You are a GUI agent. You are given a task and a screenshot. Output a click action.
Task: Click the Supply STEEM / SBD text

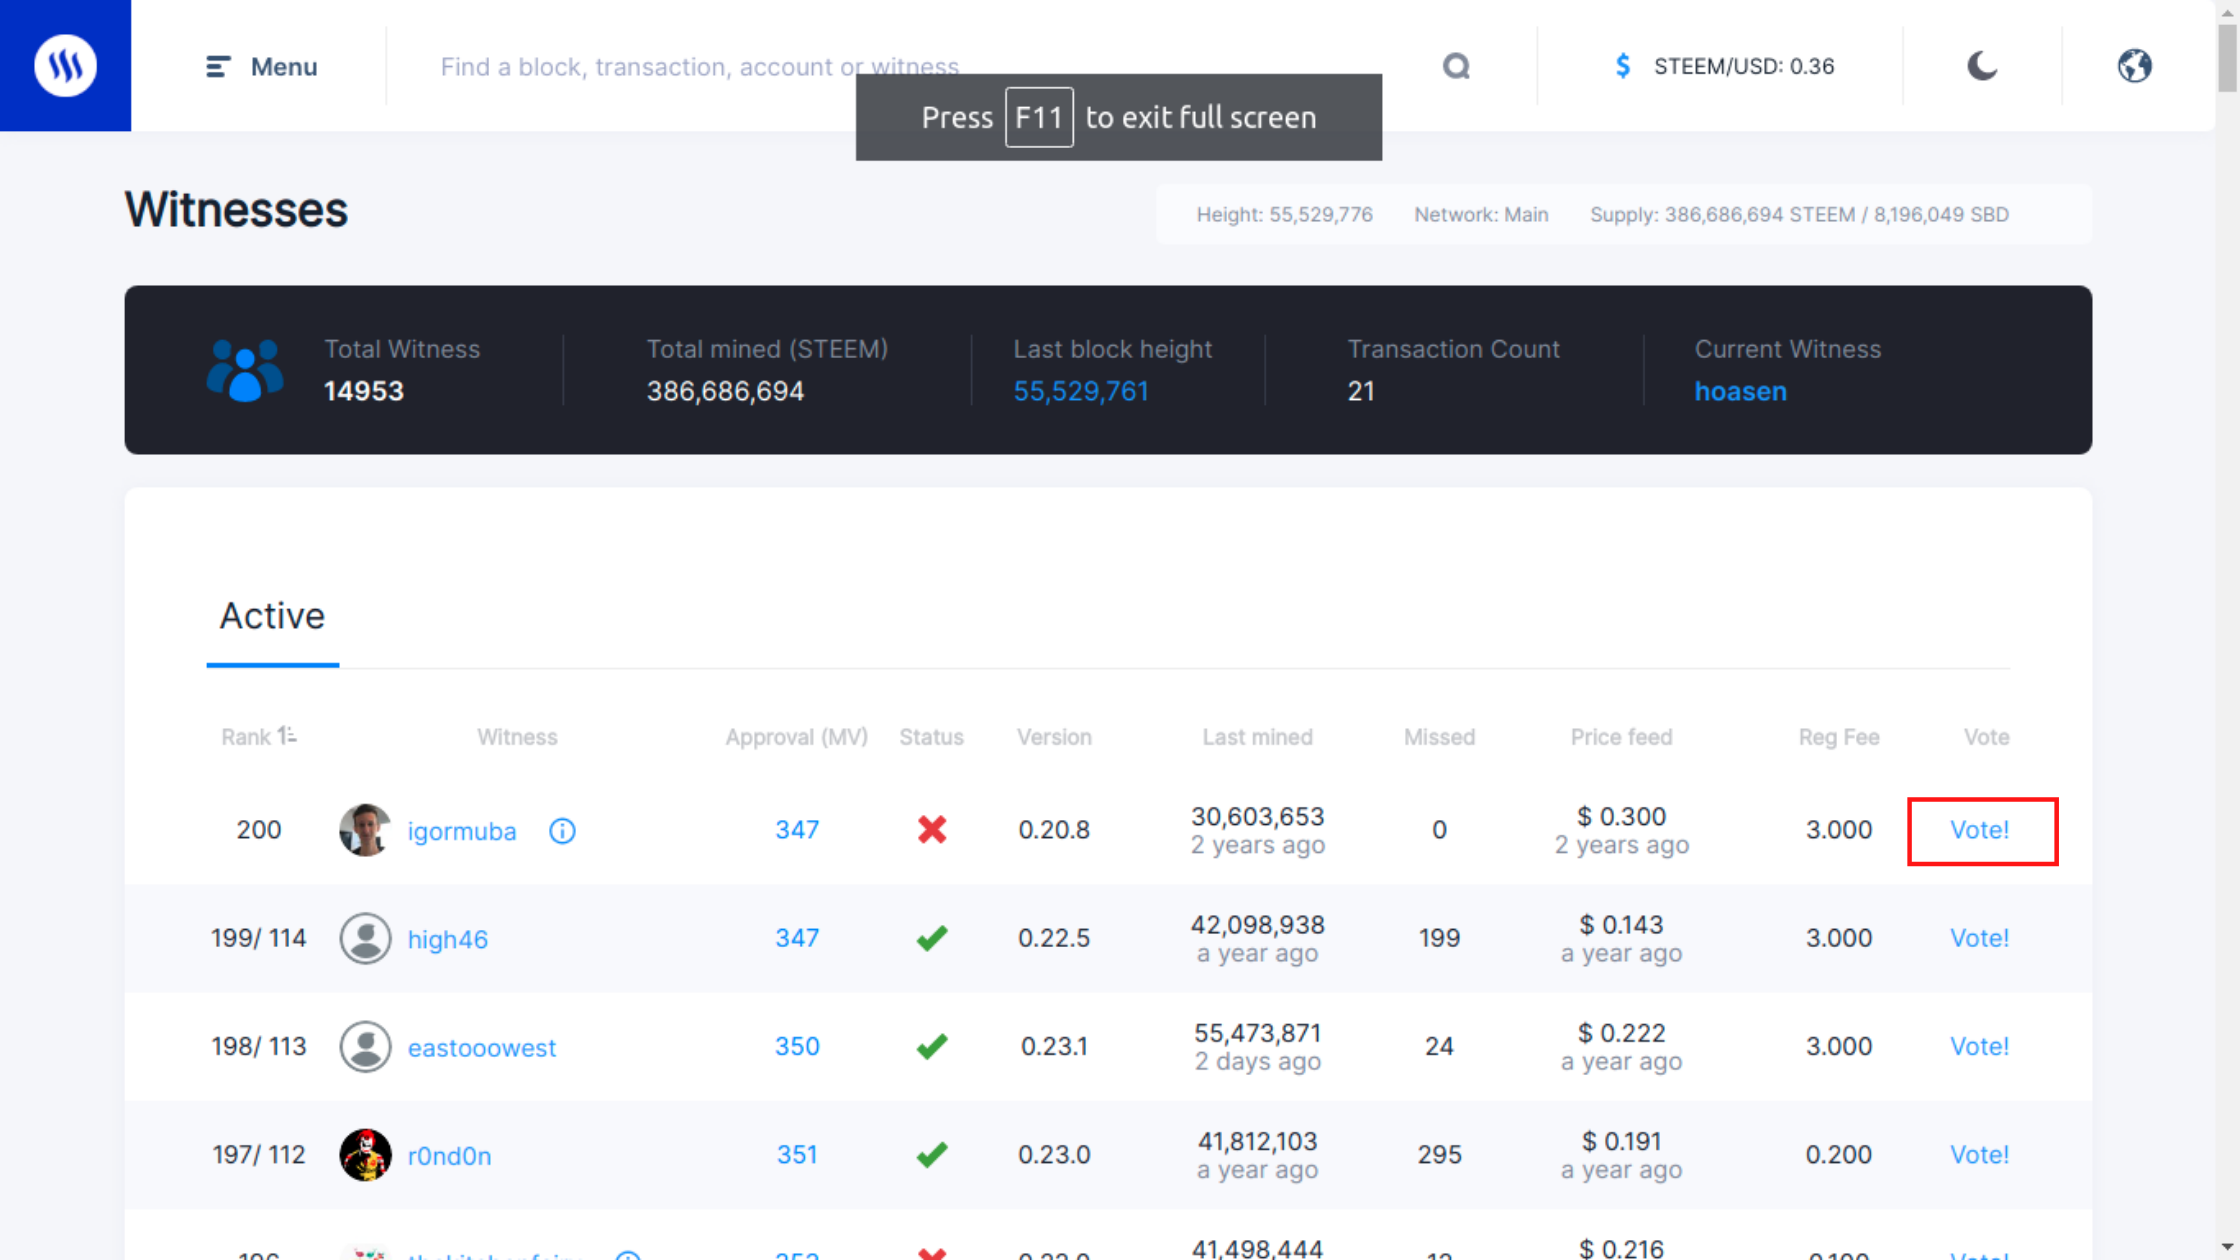[1799, 214]
